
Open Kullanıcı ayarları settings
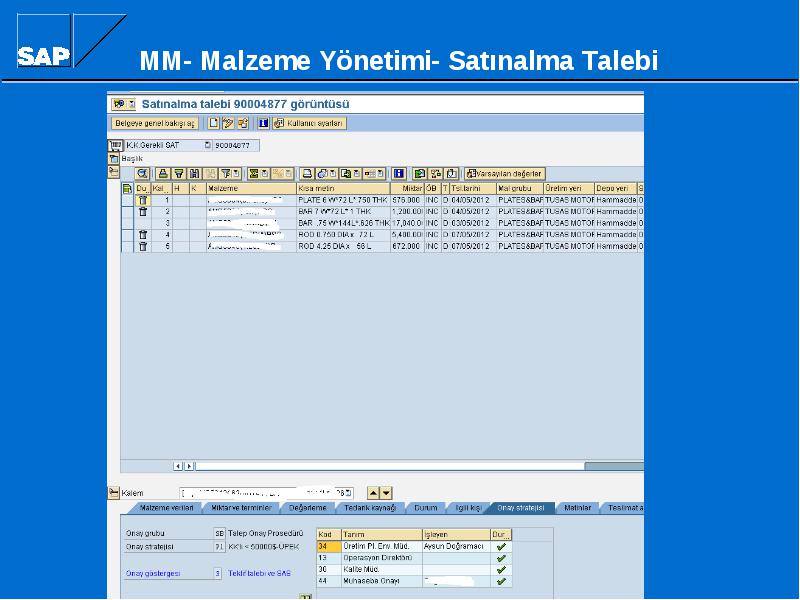click(x=310, y=123)
